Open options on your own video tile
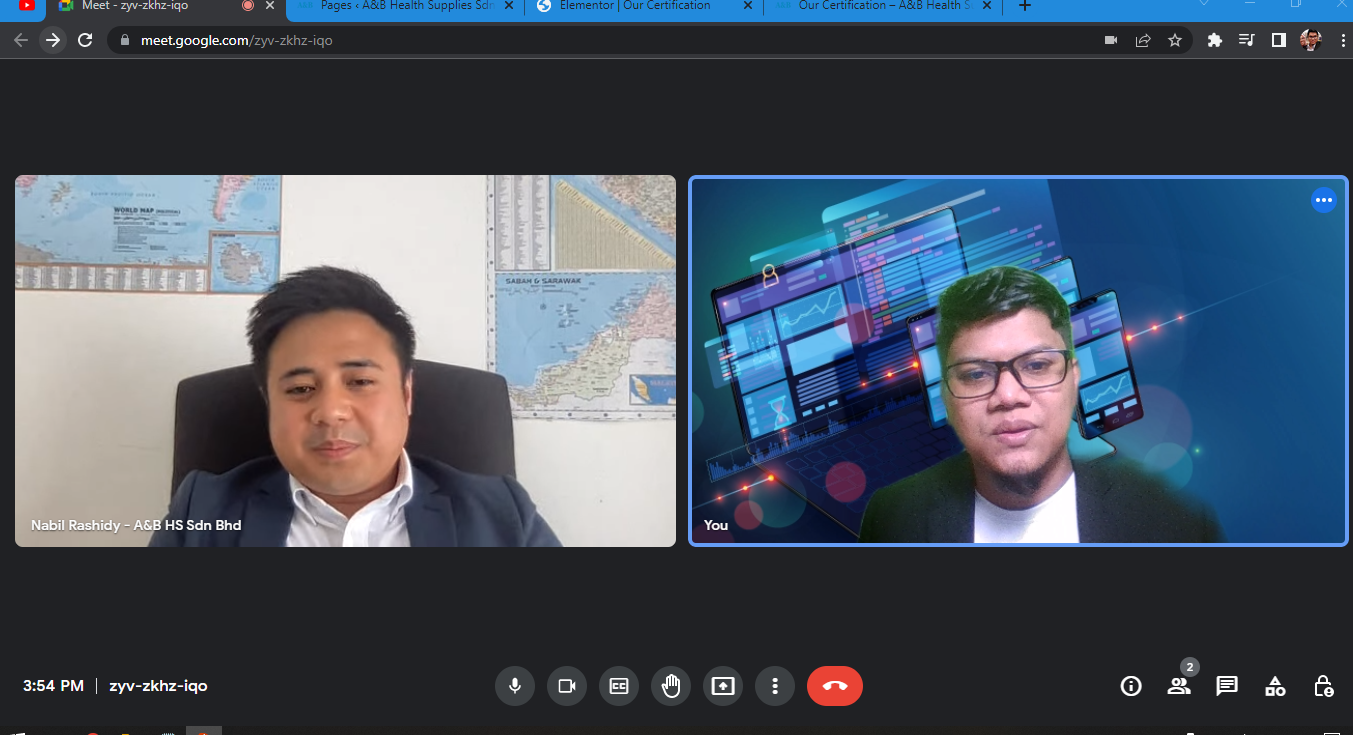1353x735 pixels. point(1324,200)
